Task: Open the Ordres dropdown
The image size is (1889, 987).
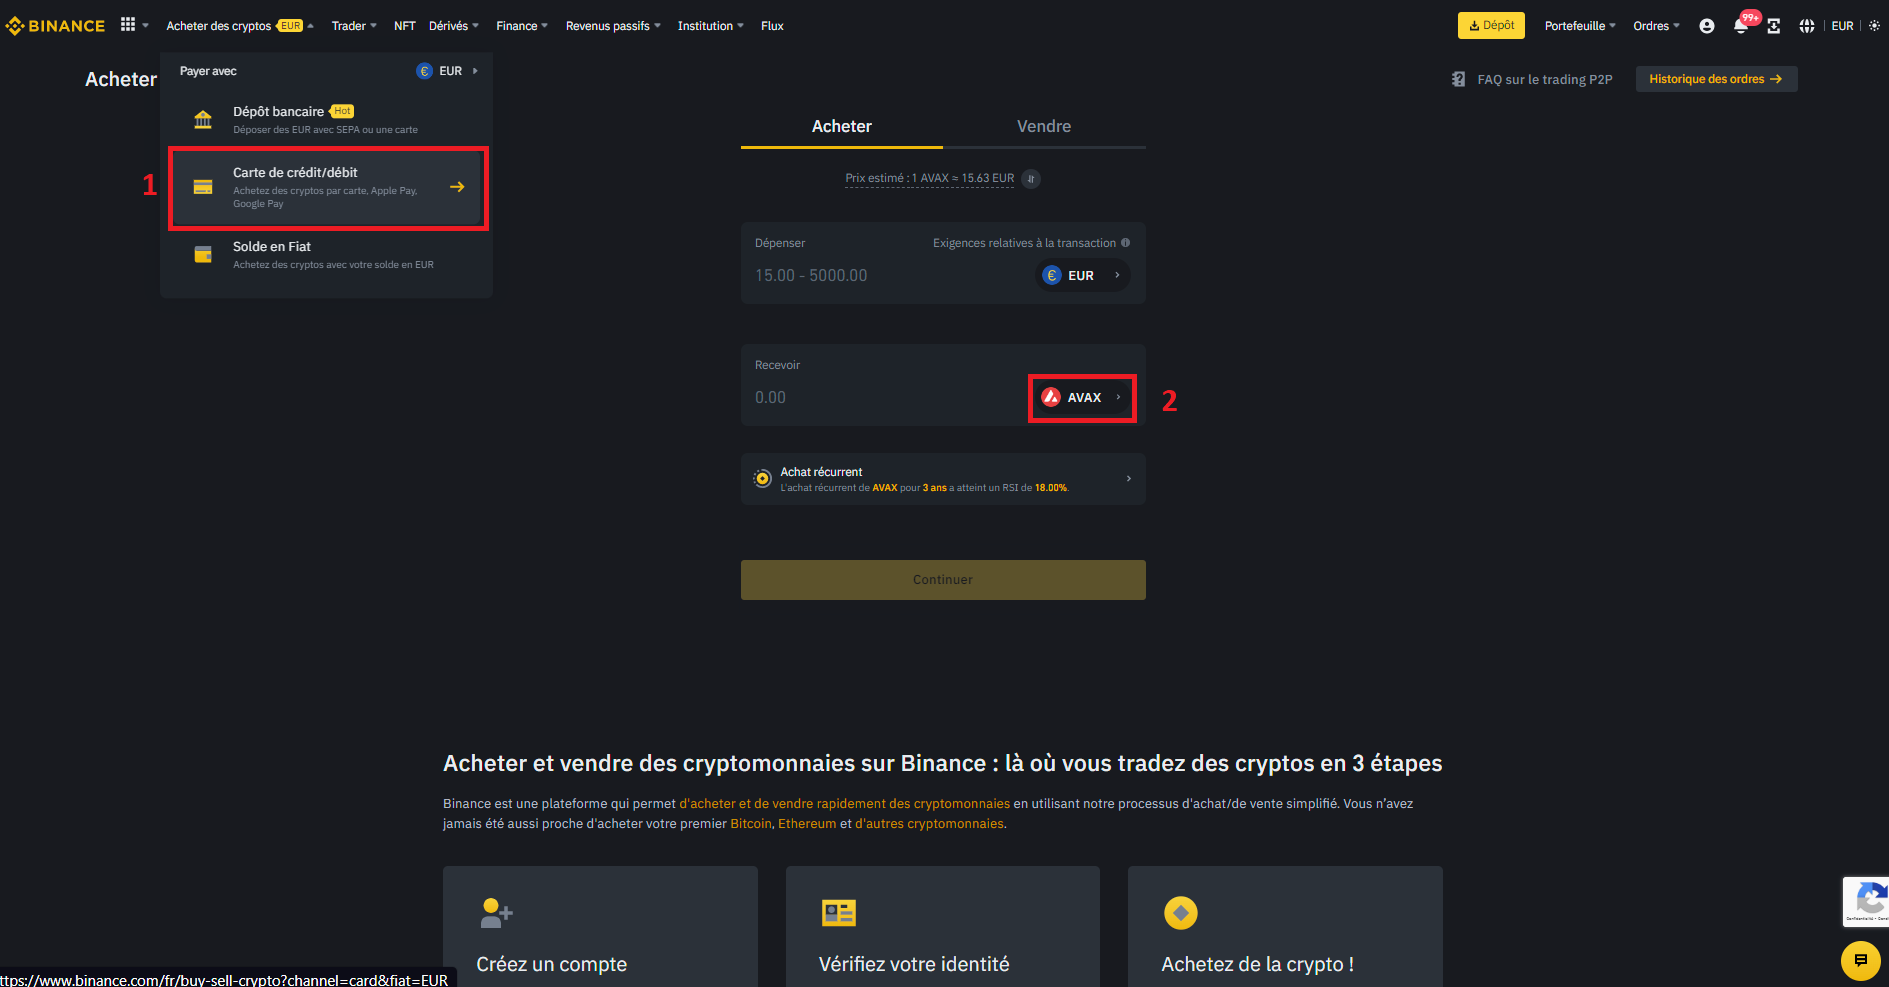Action: 1656,26
